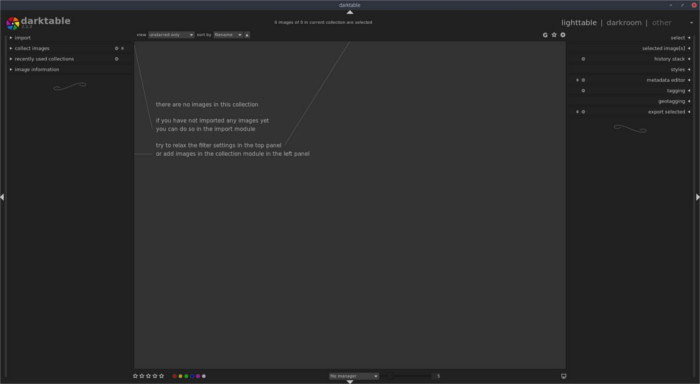
Task: Toggle blue color label
Action: pyautogui.click(x=192, y=376)
